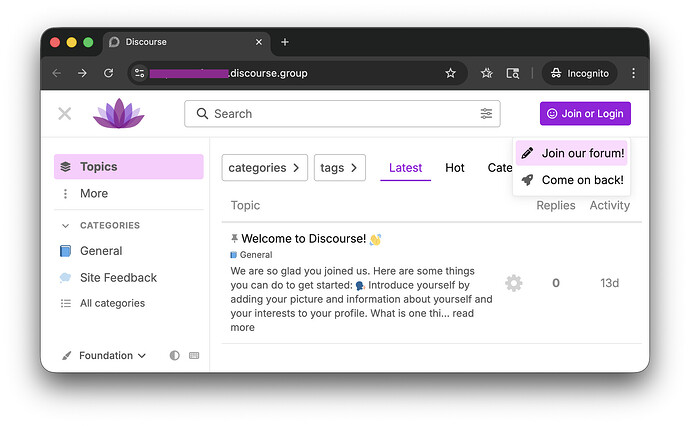Reload the page
Image resolution: width=690 pixels, height=426 pixels.
click(108, 73)
